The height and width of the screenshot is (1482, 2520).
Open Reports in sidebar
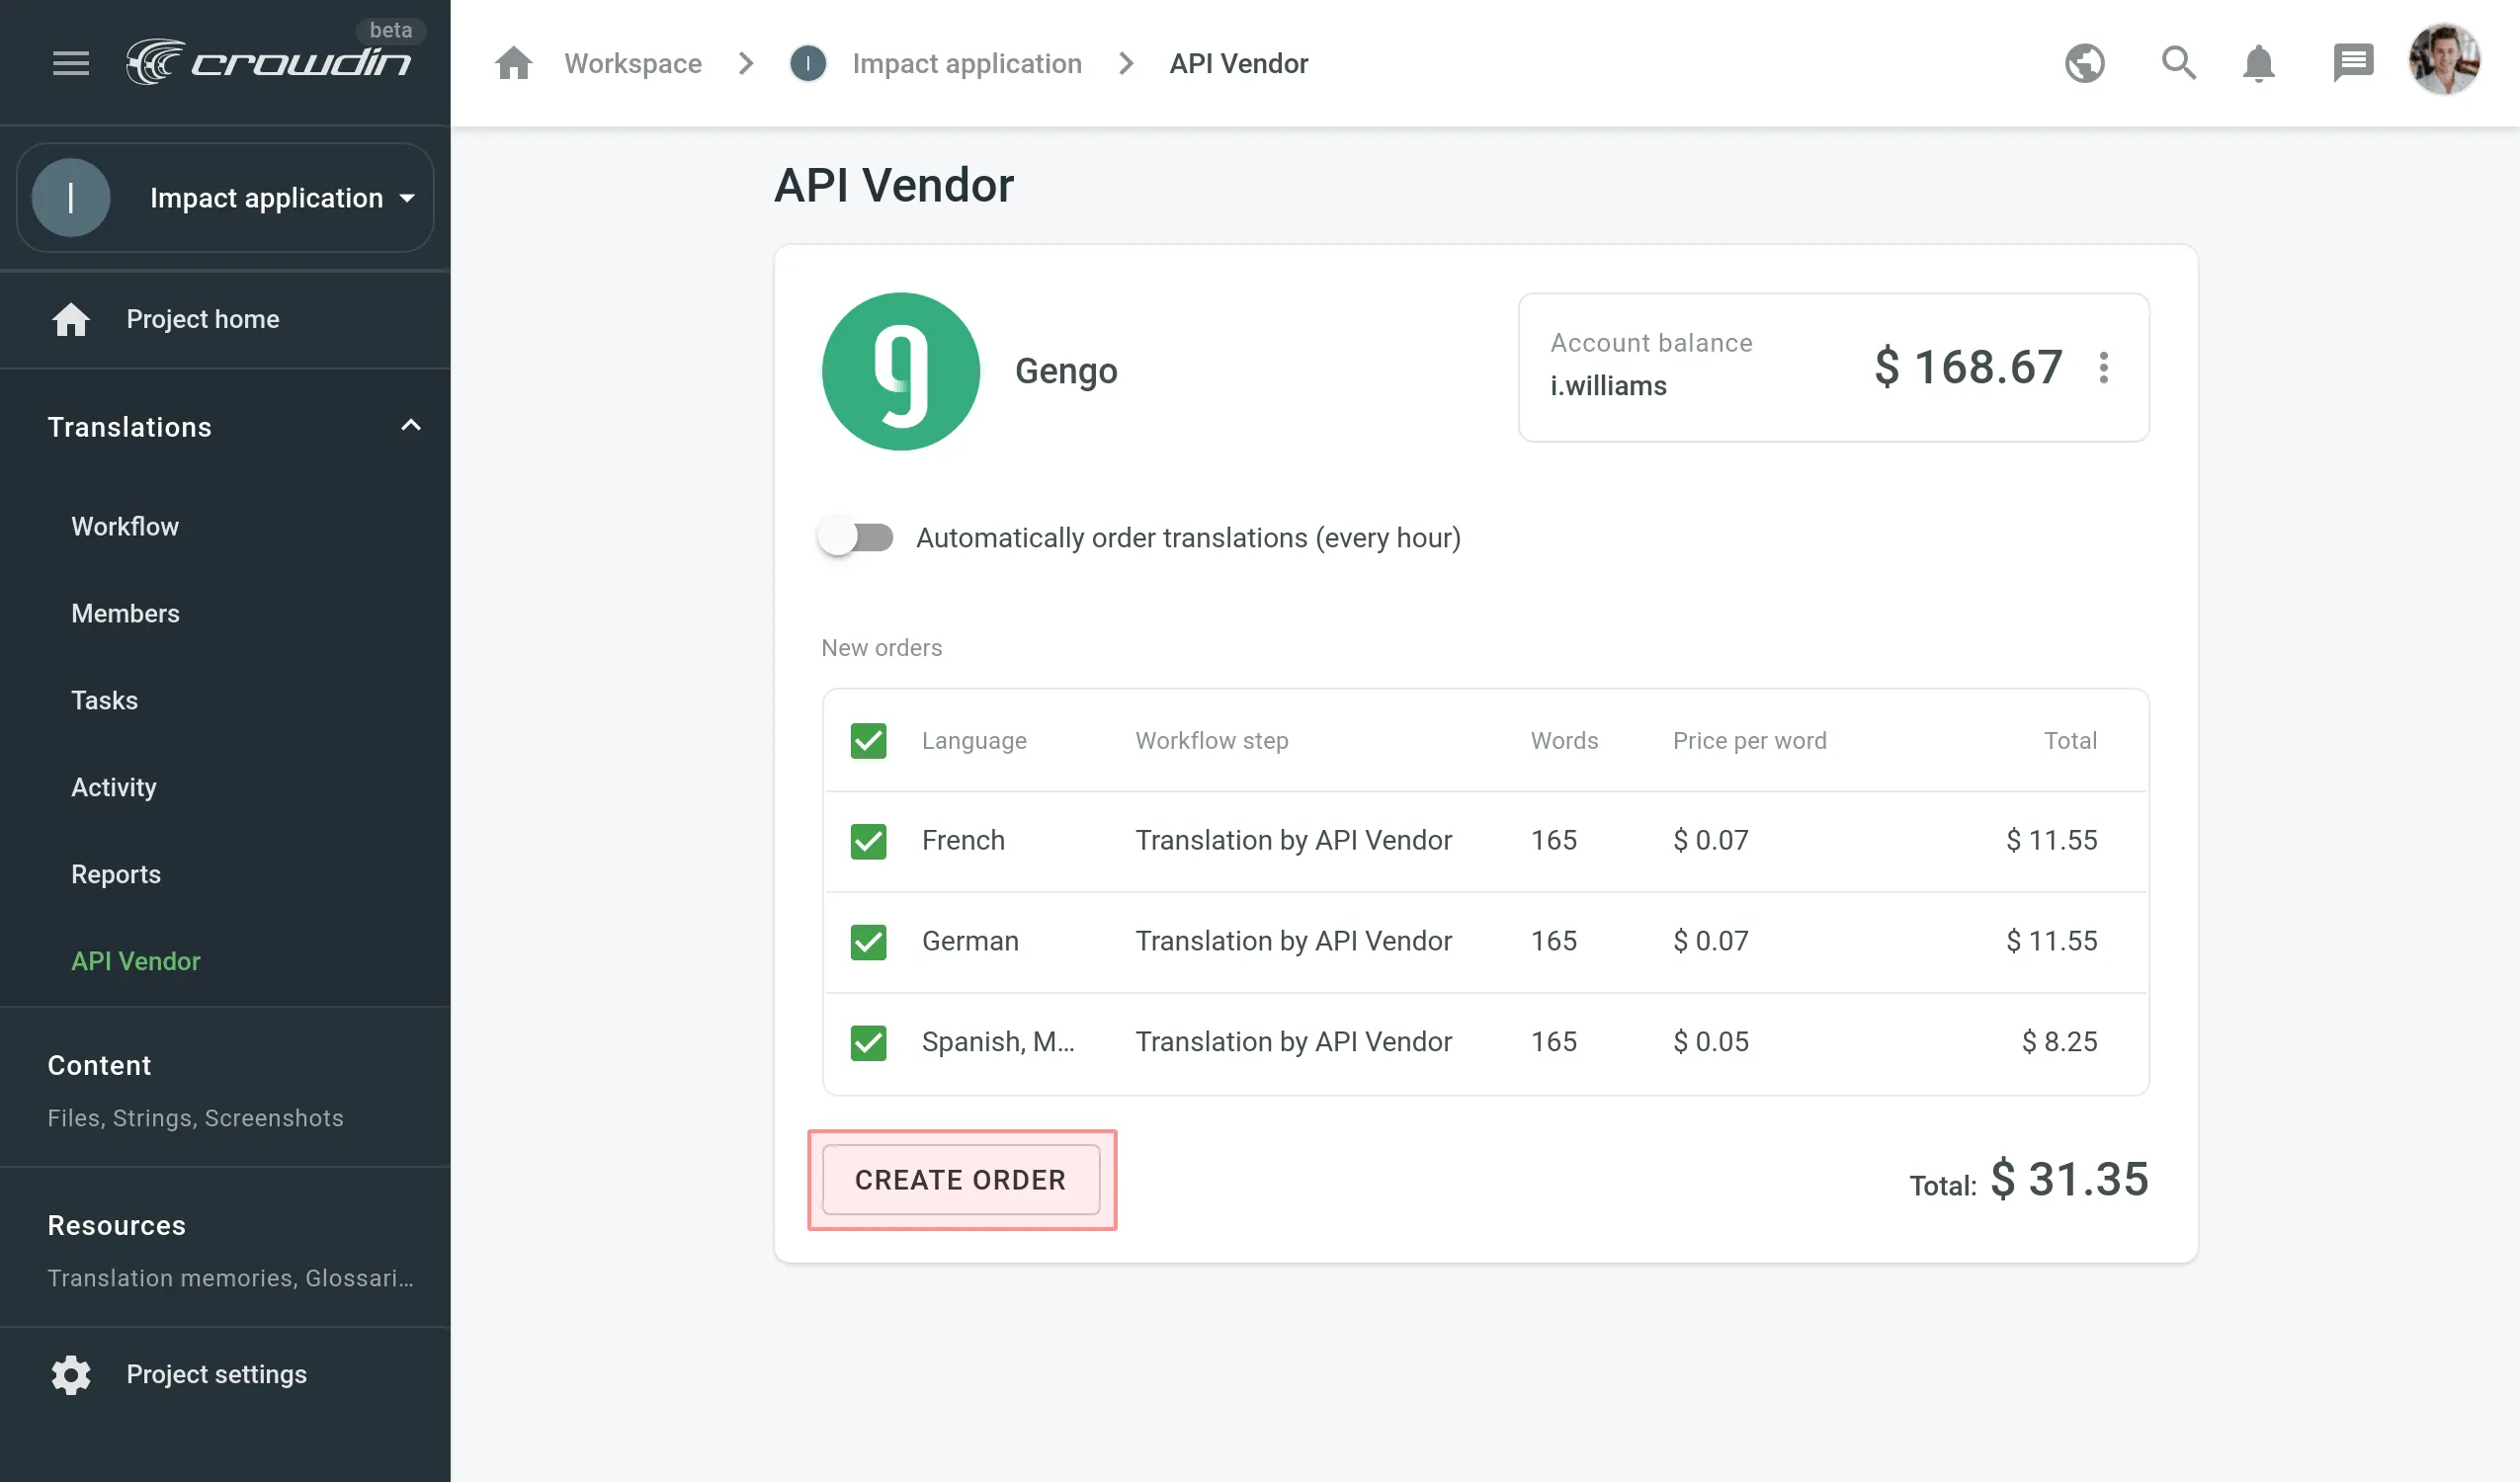point(116,874)
